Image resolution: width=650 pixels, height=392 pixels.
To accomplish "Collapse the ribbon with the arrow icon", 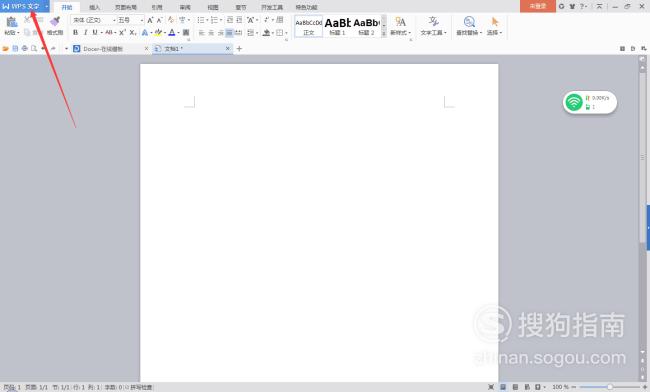I will 600,6.
